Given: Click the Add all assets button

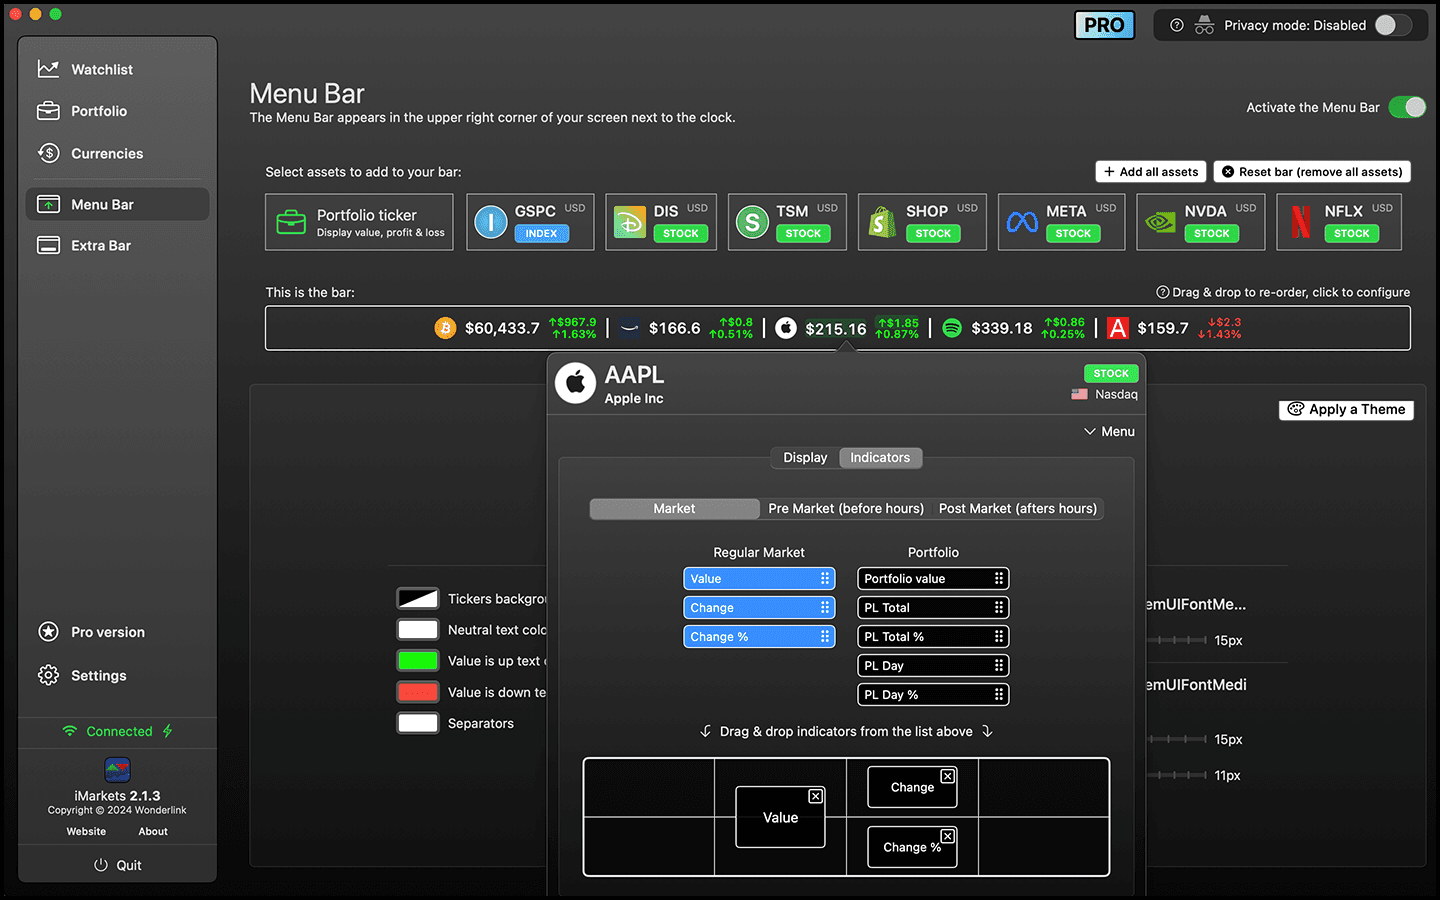Looking at the screenshot, I should (x=1150, y=172).
